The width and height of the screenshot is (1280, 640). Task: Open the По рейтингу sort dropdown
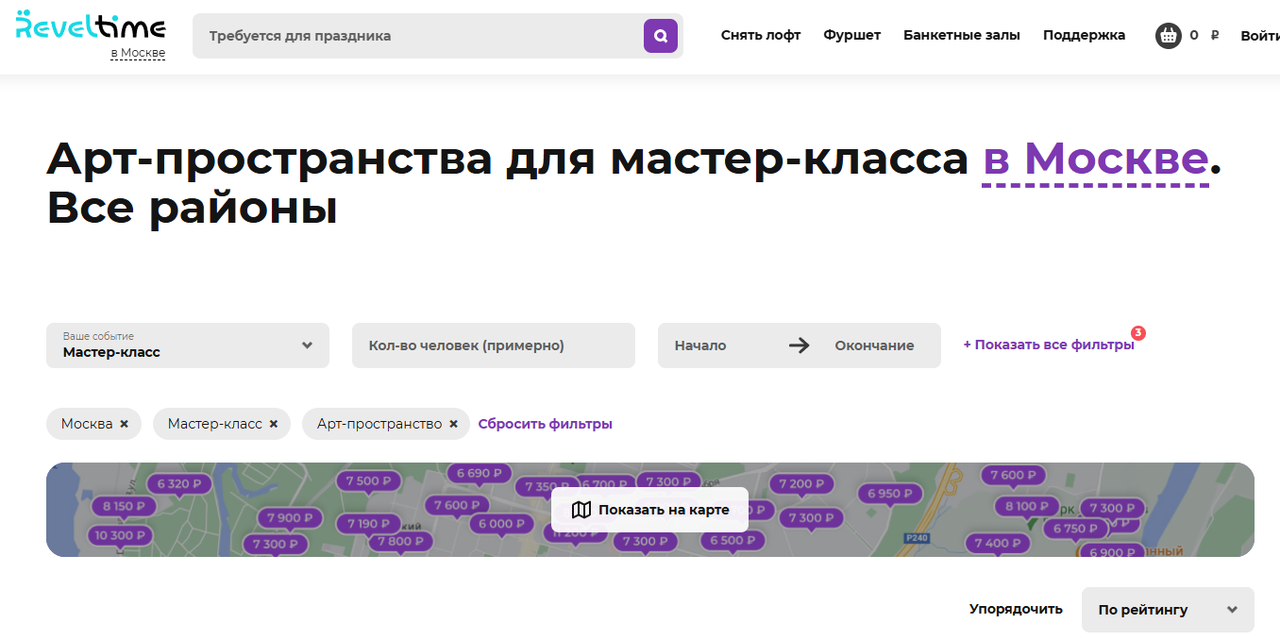coord(1167,610)
